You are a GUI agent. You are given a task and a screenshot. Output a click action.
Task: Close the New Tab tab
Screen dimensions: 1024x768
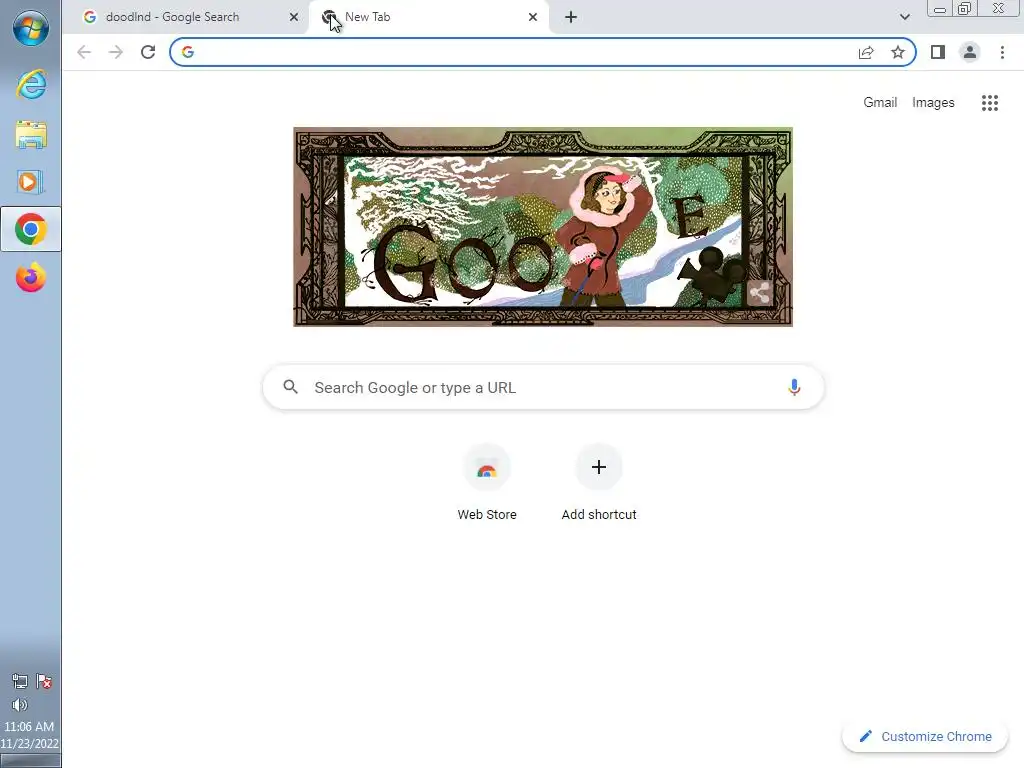pos(533,17)
